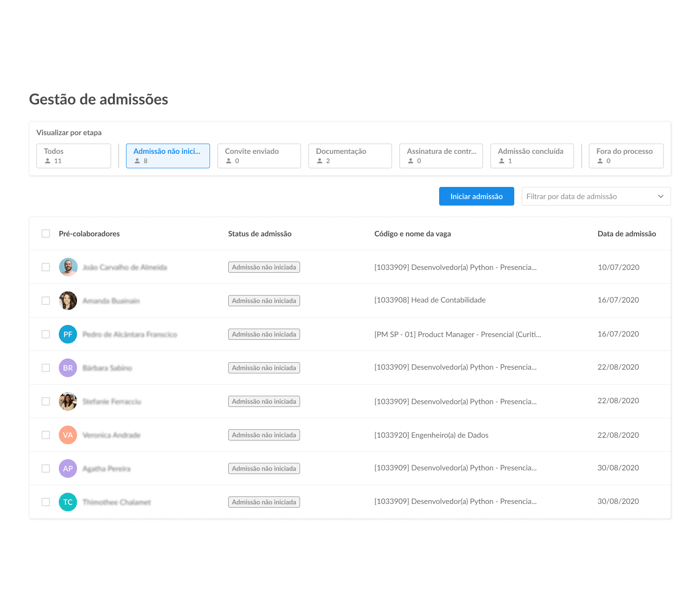700x606 pixels.
Task: Click the person icon in Admissão concluída card
Action: coord(501,161)
